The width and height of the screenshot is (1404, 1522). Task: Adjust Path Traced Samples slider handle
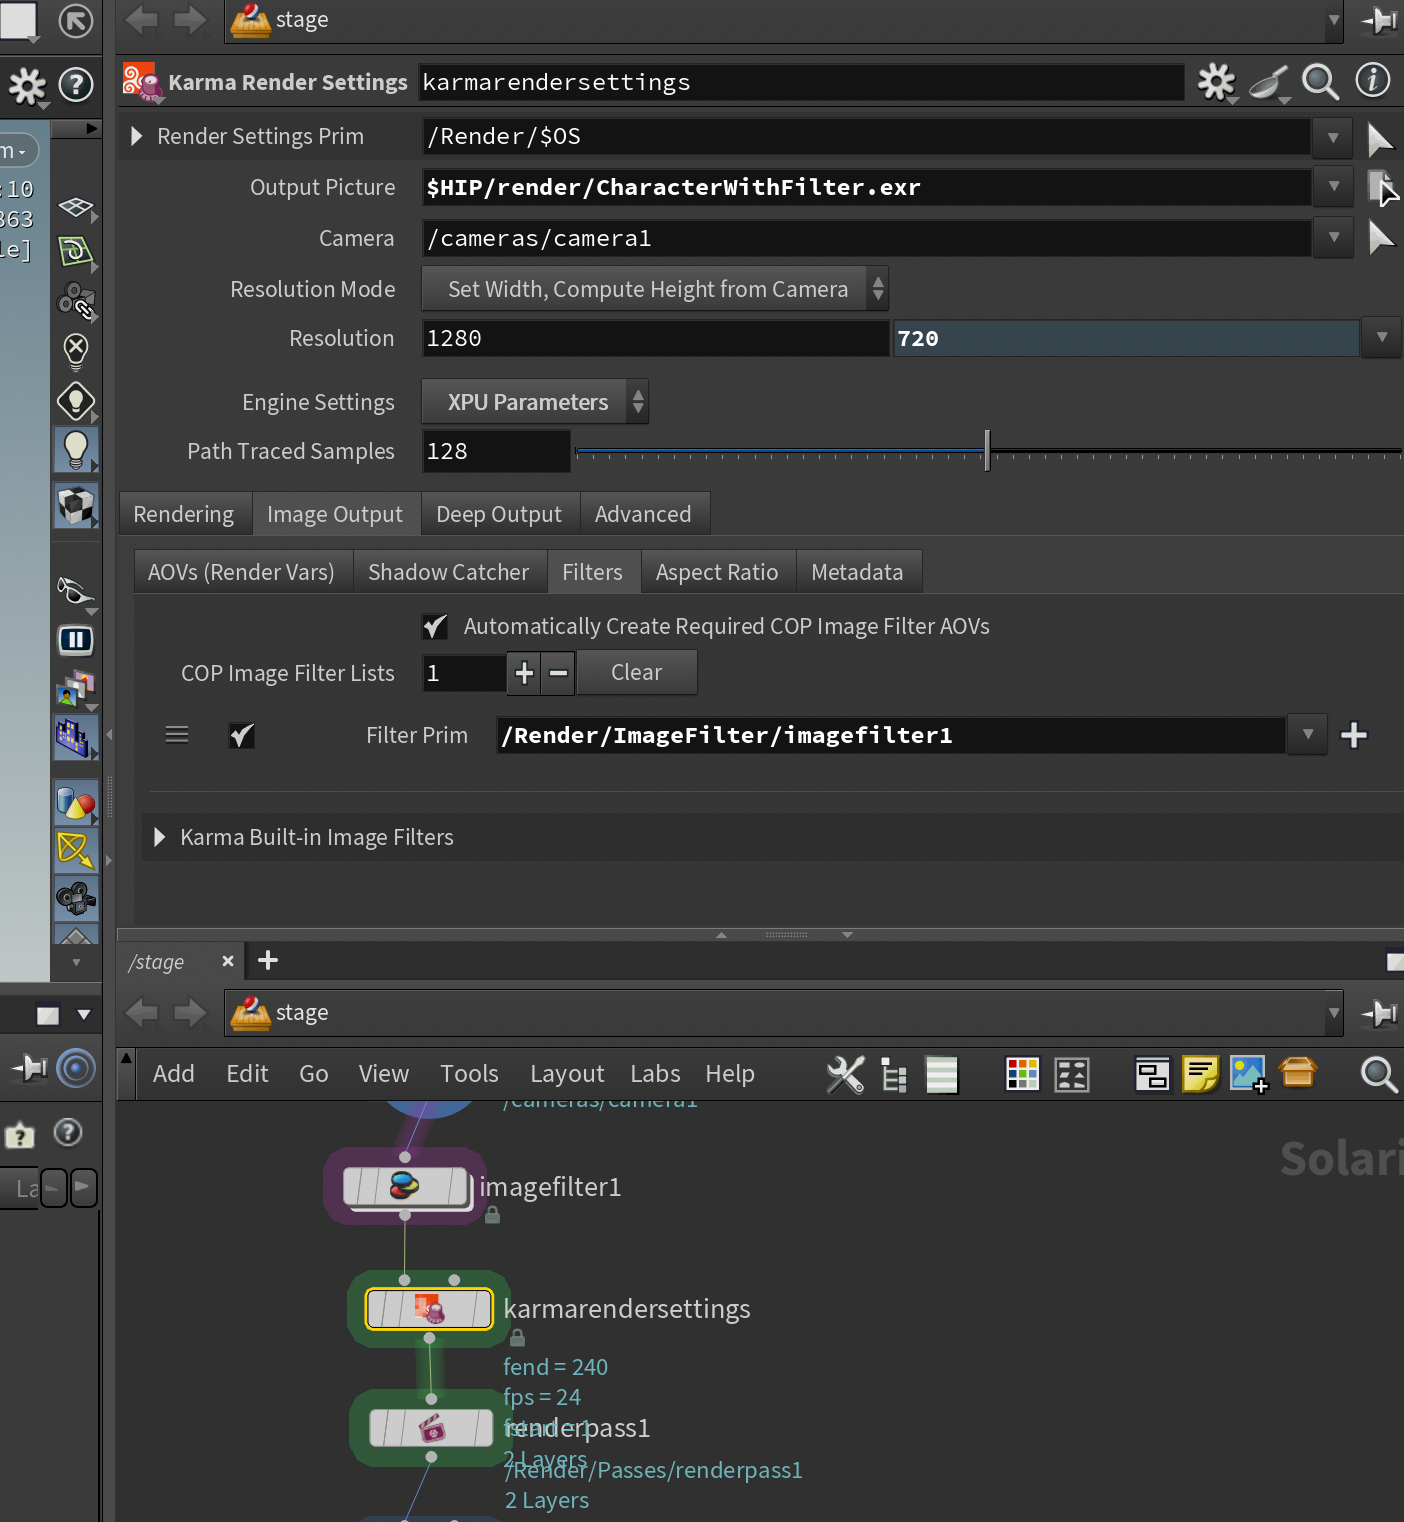[x=987, y=451]
